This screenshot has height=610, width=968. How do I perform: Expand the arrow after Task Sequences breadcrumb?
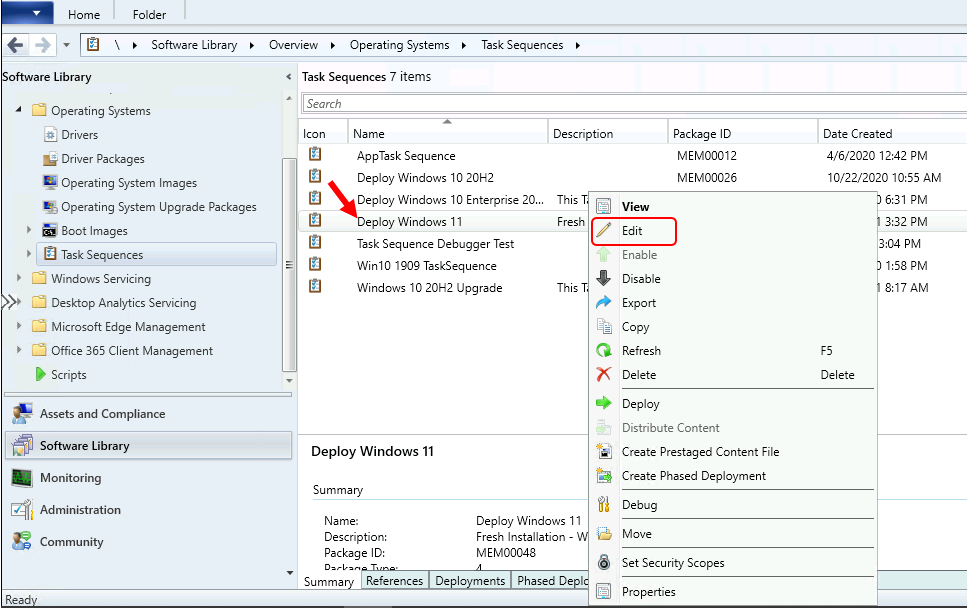point(577,45)
